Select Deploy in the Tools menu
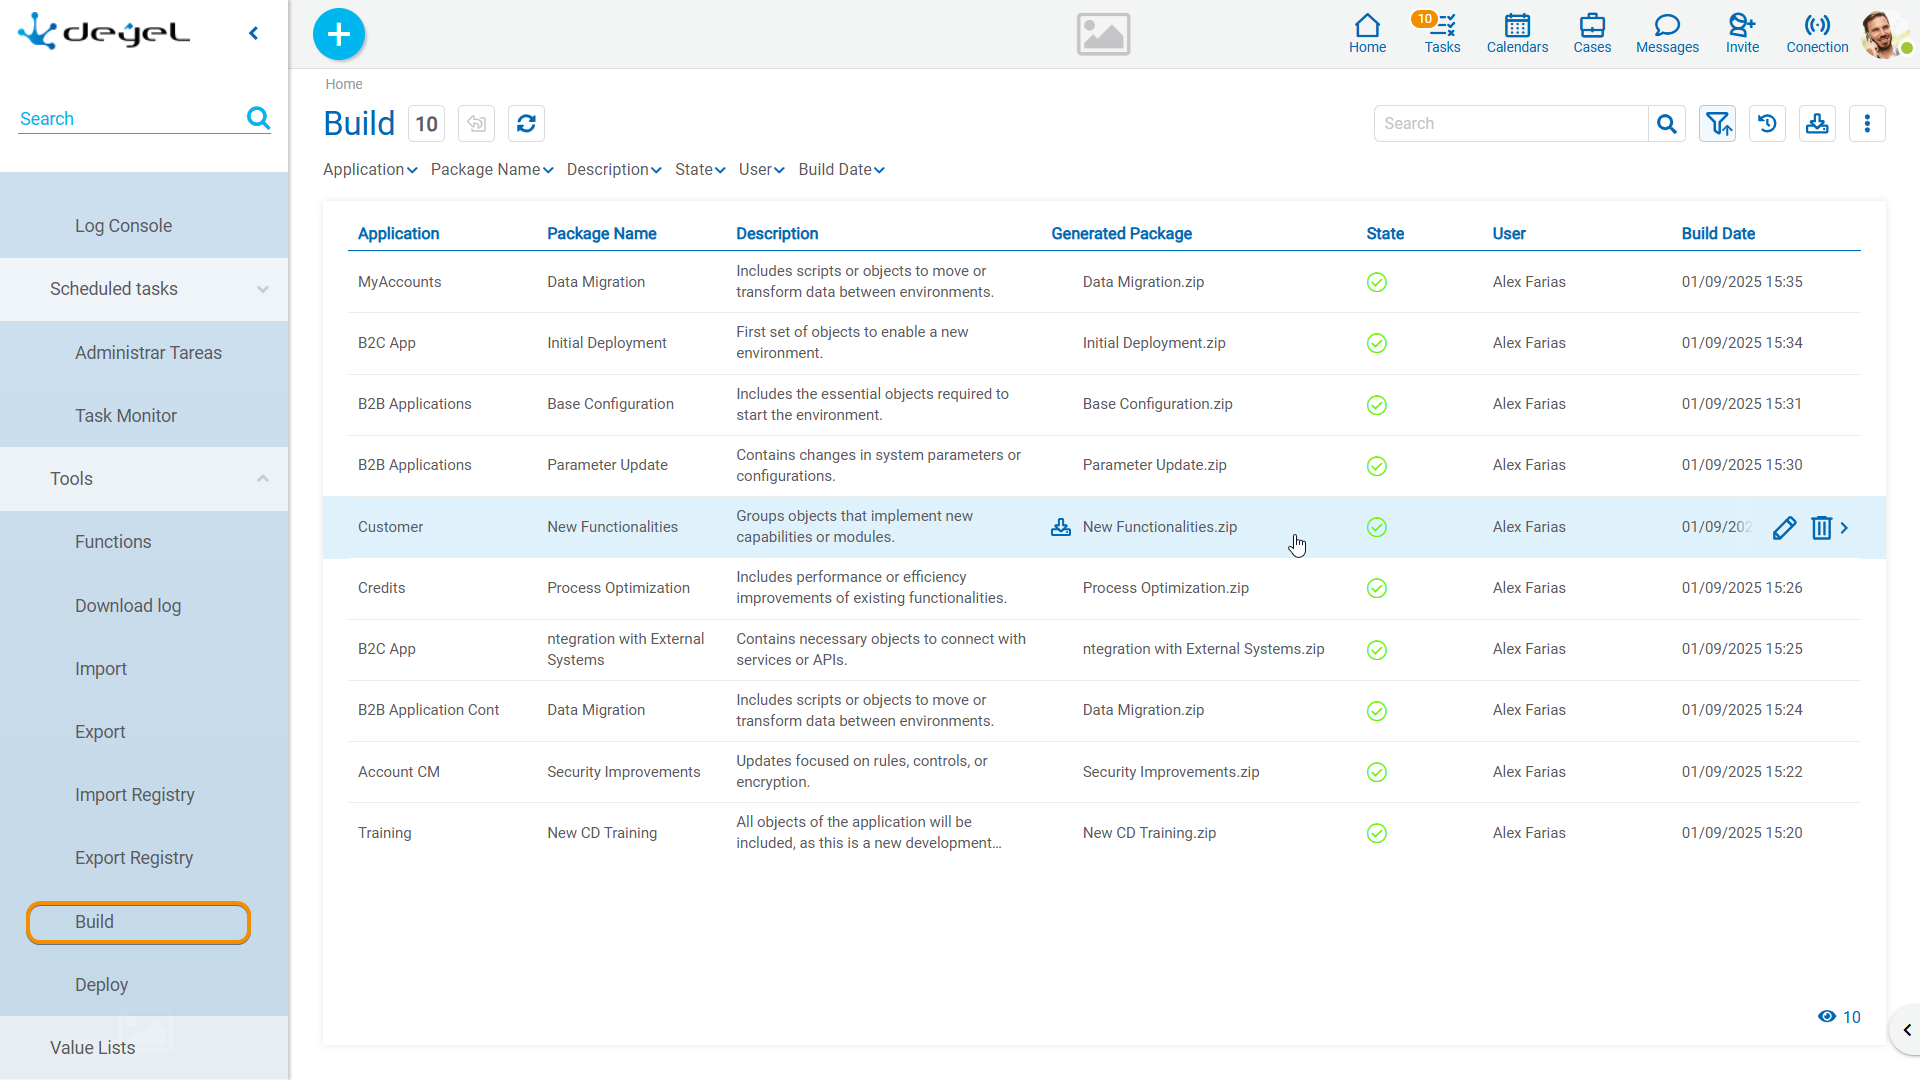This screenshot has height=1080, width=1920. point(101,985)
